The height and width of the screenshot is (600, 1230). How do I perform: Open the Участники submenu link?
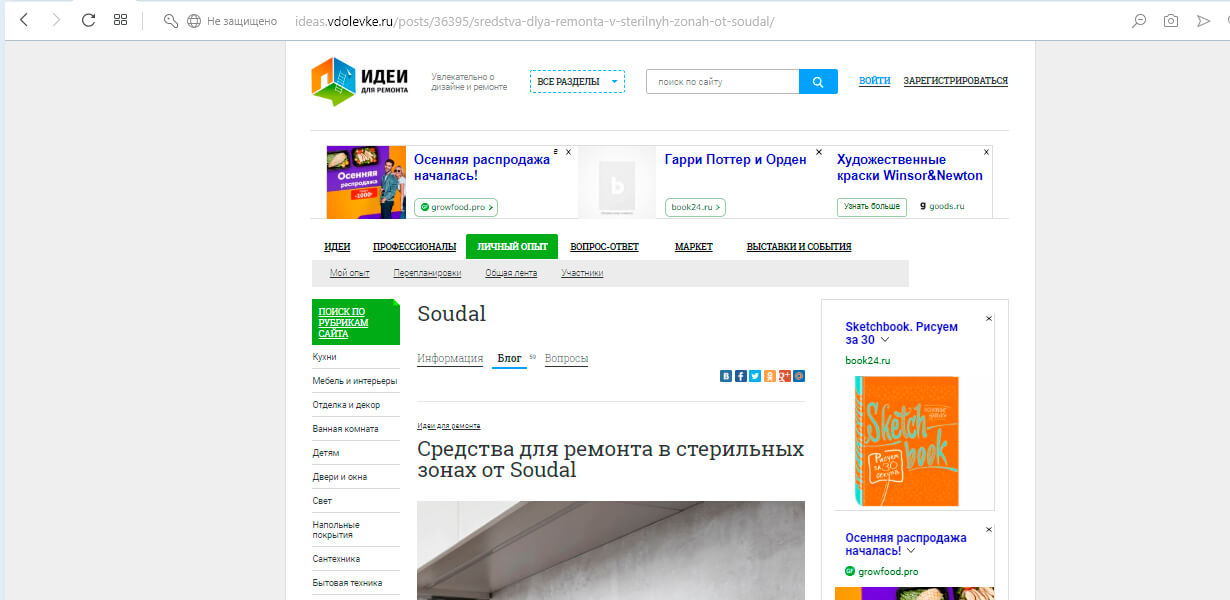coord(582,273)
